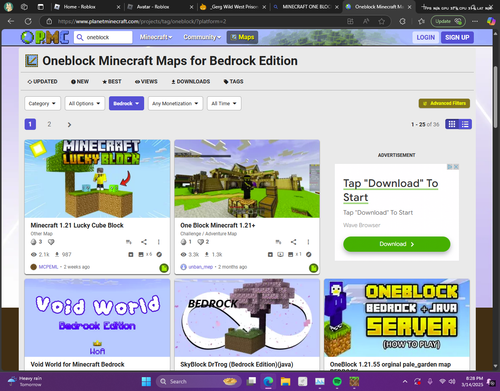Open the All Options dropdown
The image size is (500, 391).
point(85,103)
